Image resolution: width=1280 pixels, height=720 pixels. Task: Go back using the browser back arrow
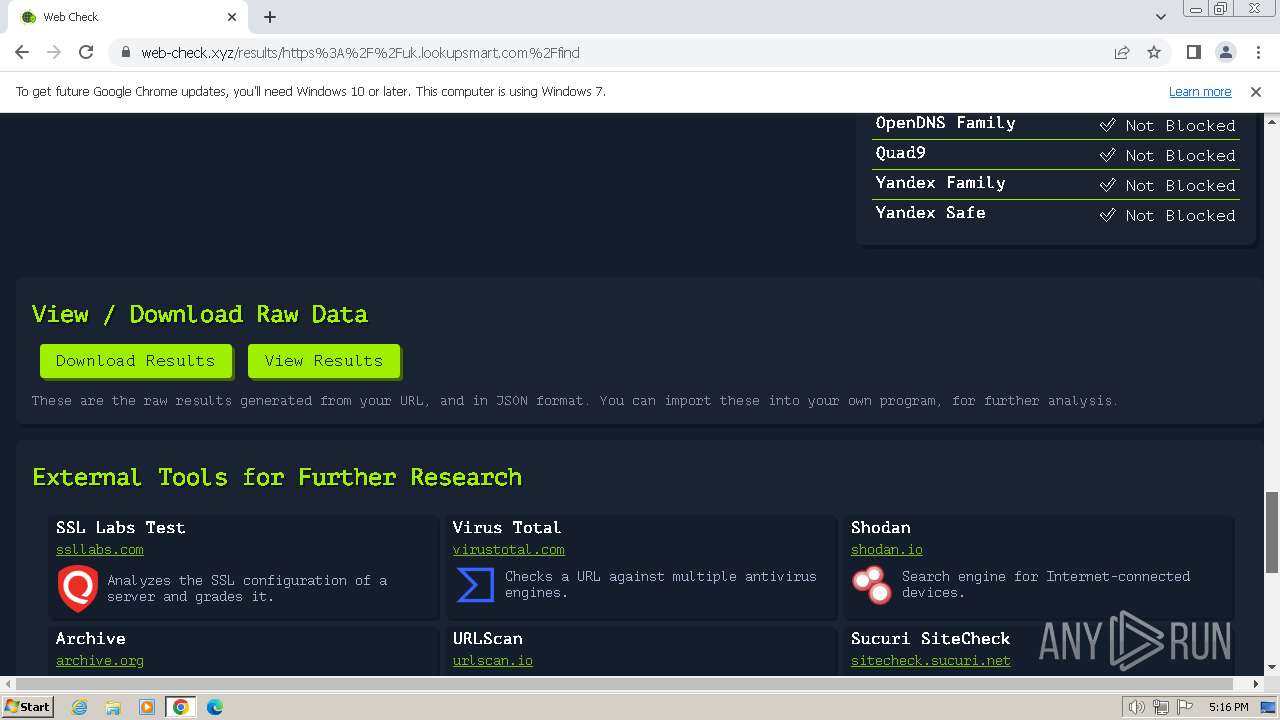(x=22, y=52)
